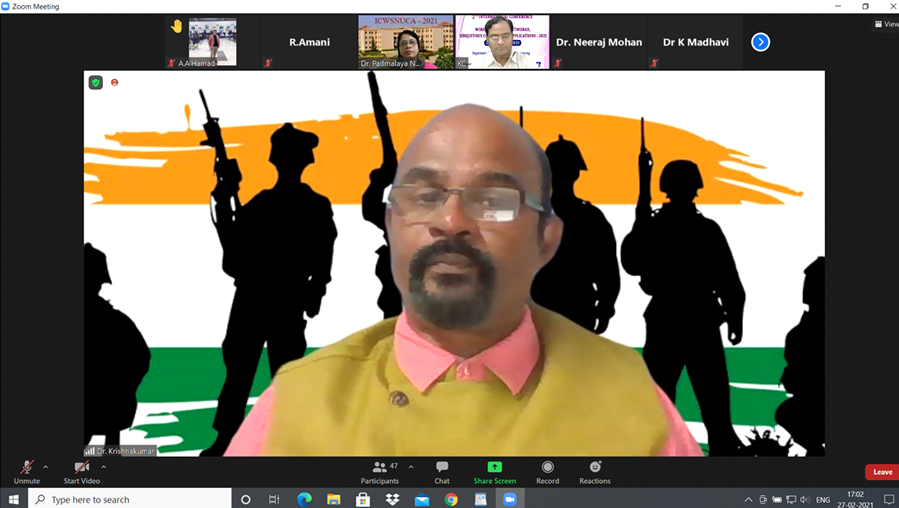This screenshot has height=508, width=899.
Task: Open the Reactions picker
Action: (x=594, y=471)
